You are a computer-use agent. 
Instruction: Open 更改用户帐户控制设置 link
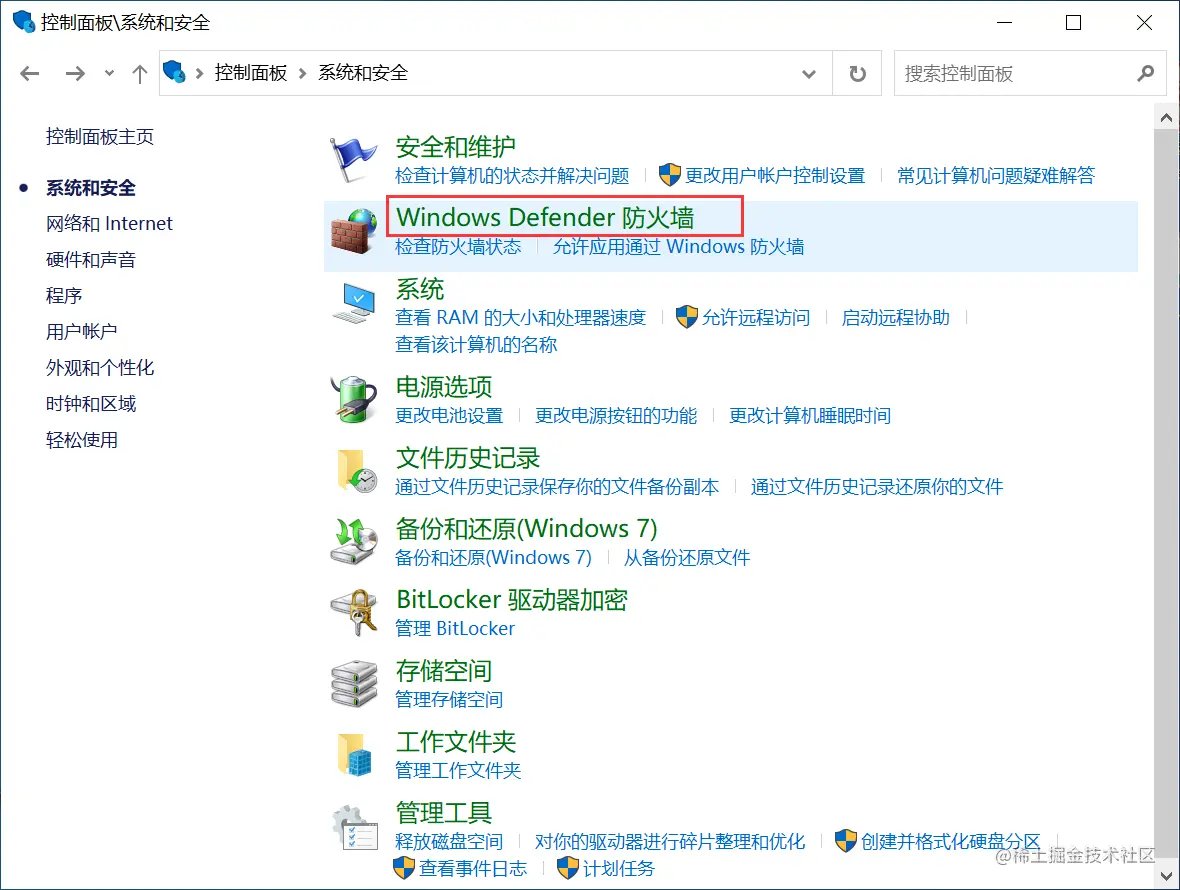(775, 176)
